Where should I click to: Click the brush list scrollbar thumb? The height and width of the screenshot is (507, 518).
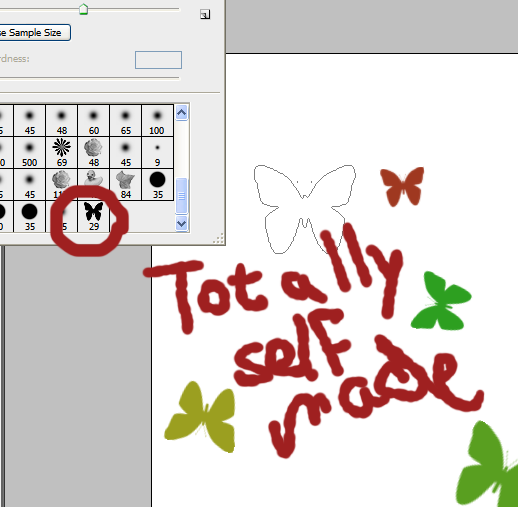coord(181,196)
